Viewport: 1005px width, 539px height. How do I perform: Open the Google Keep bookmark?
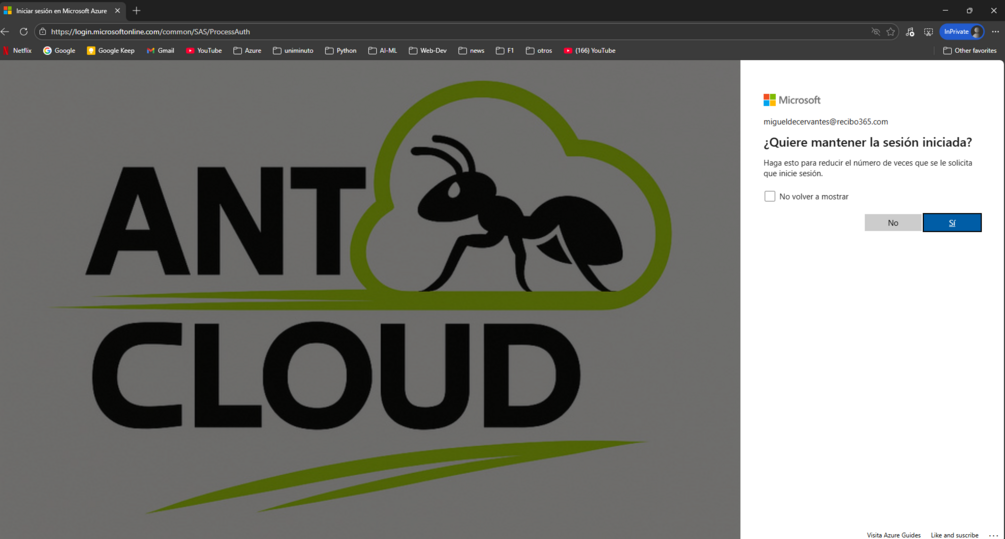pos(110,51)
